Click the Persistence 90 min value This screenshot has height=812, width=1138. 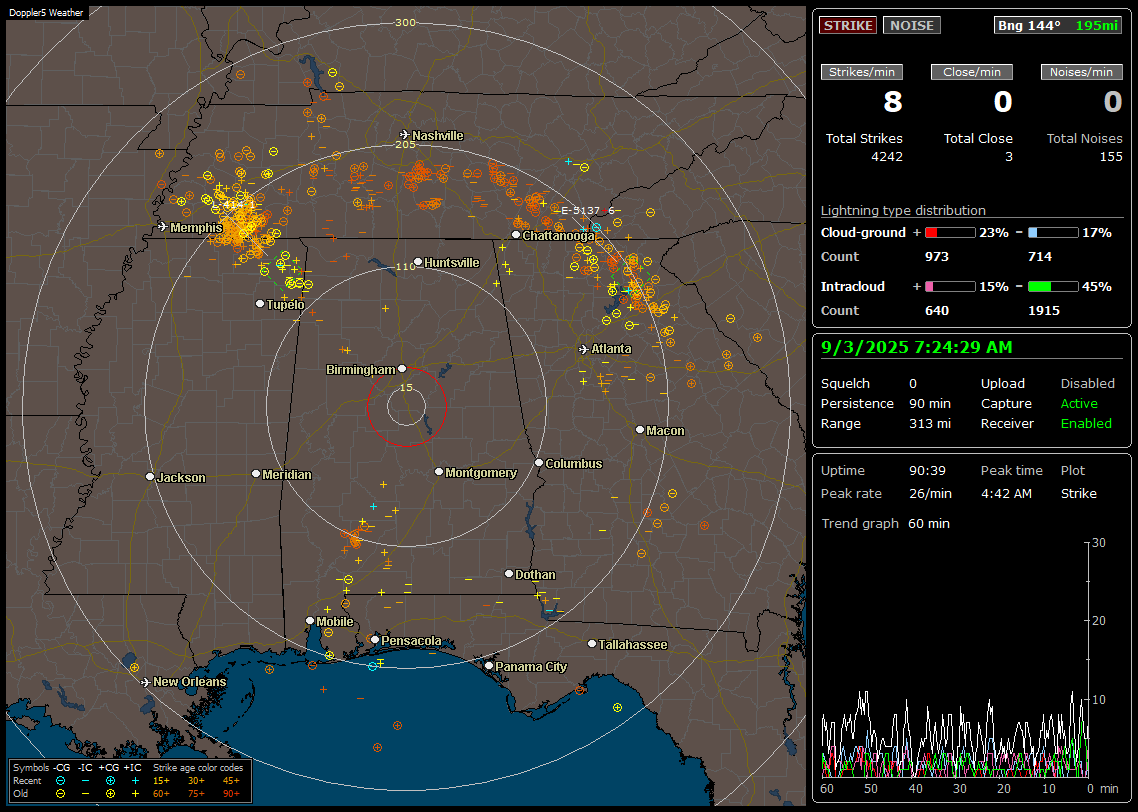pos(930,403)
